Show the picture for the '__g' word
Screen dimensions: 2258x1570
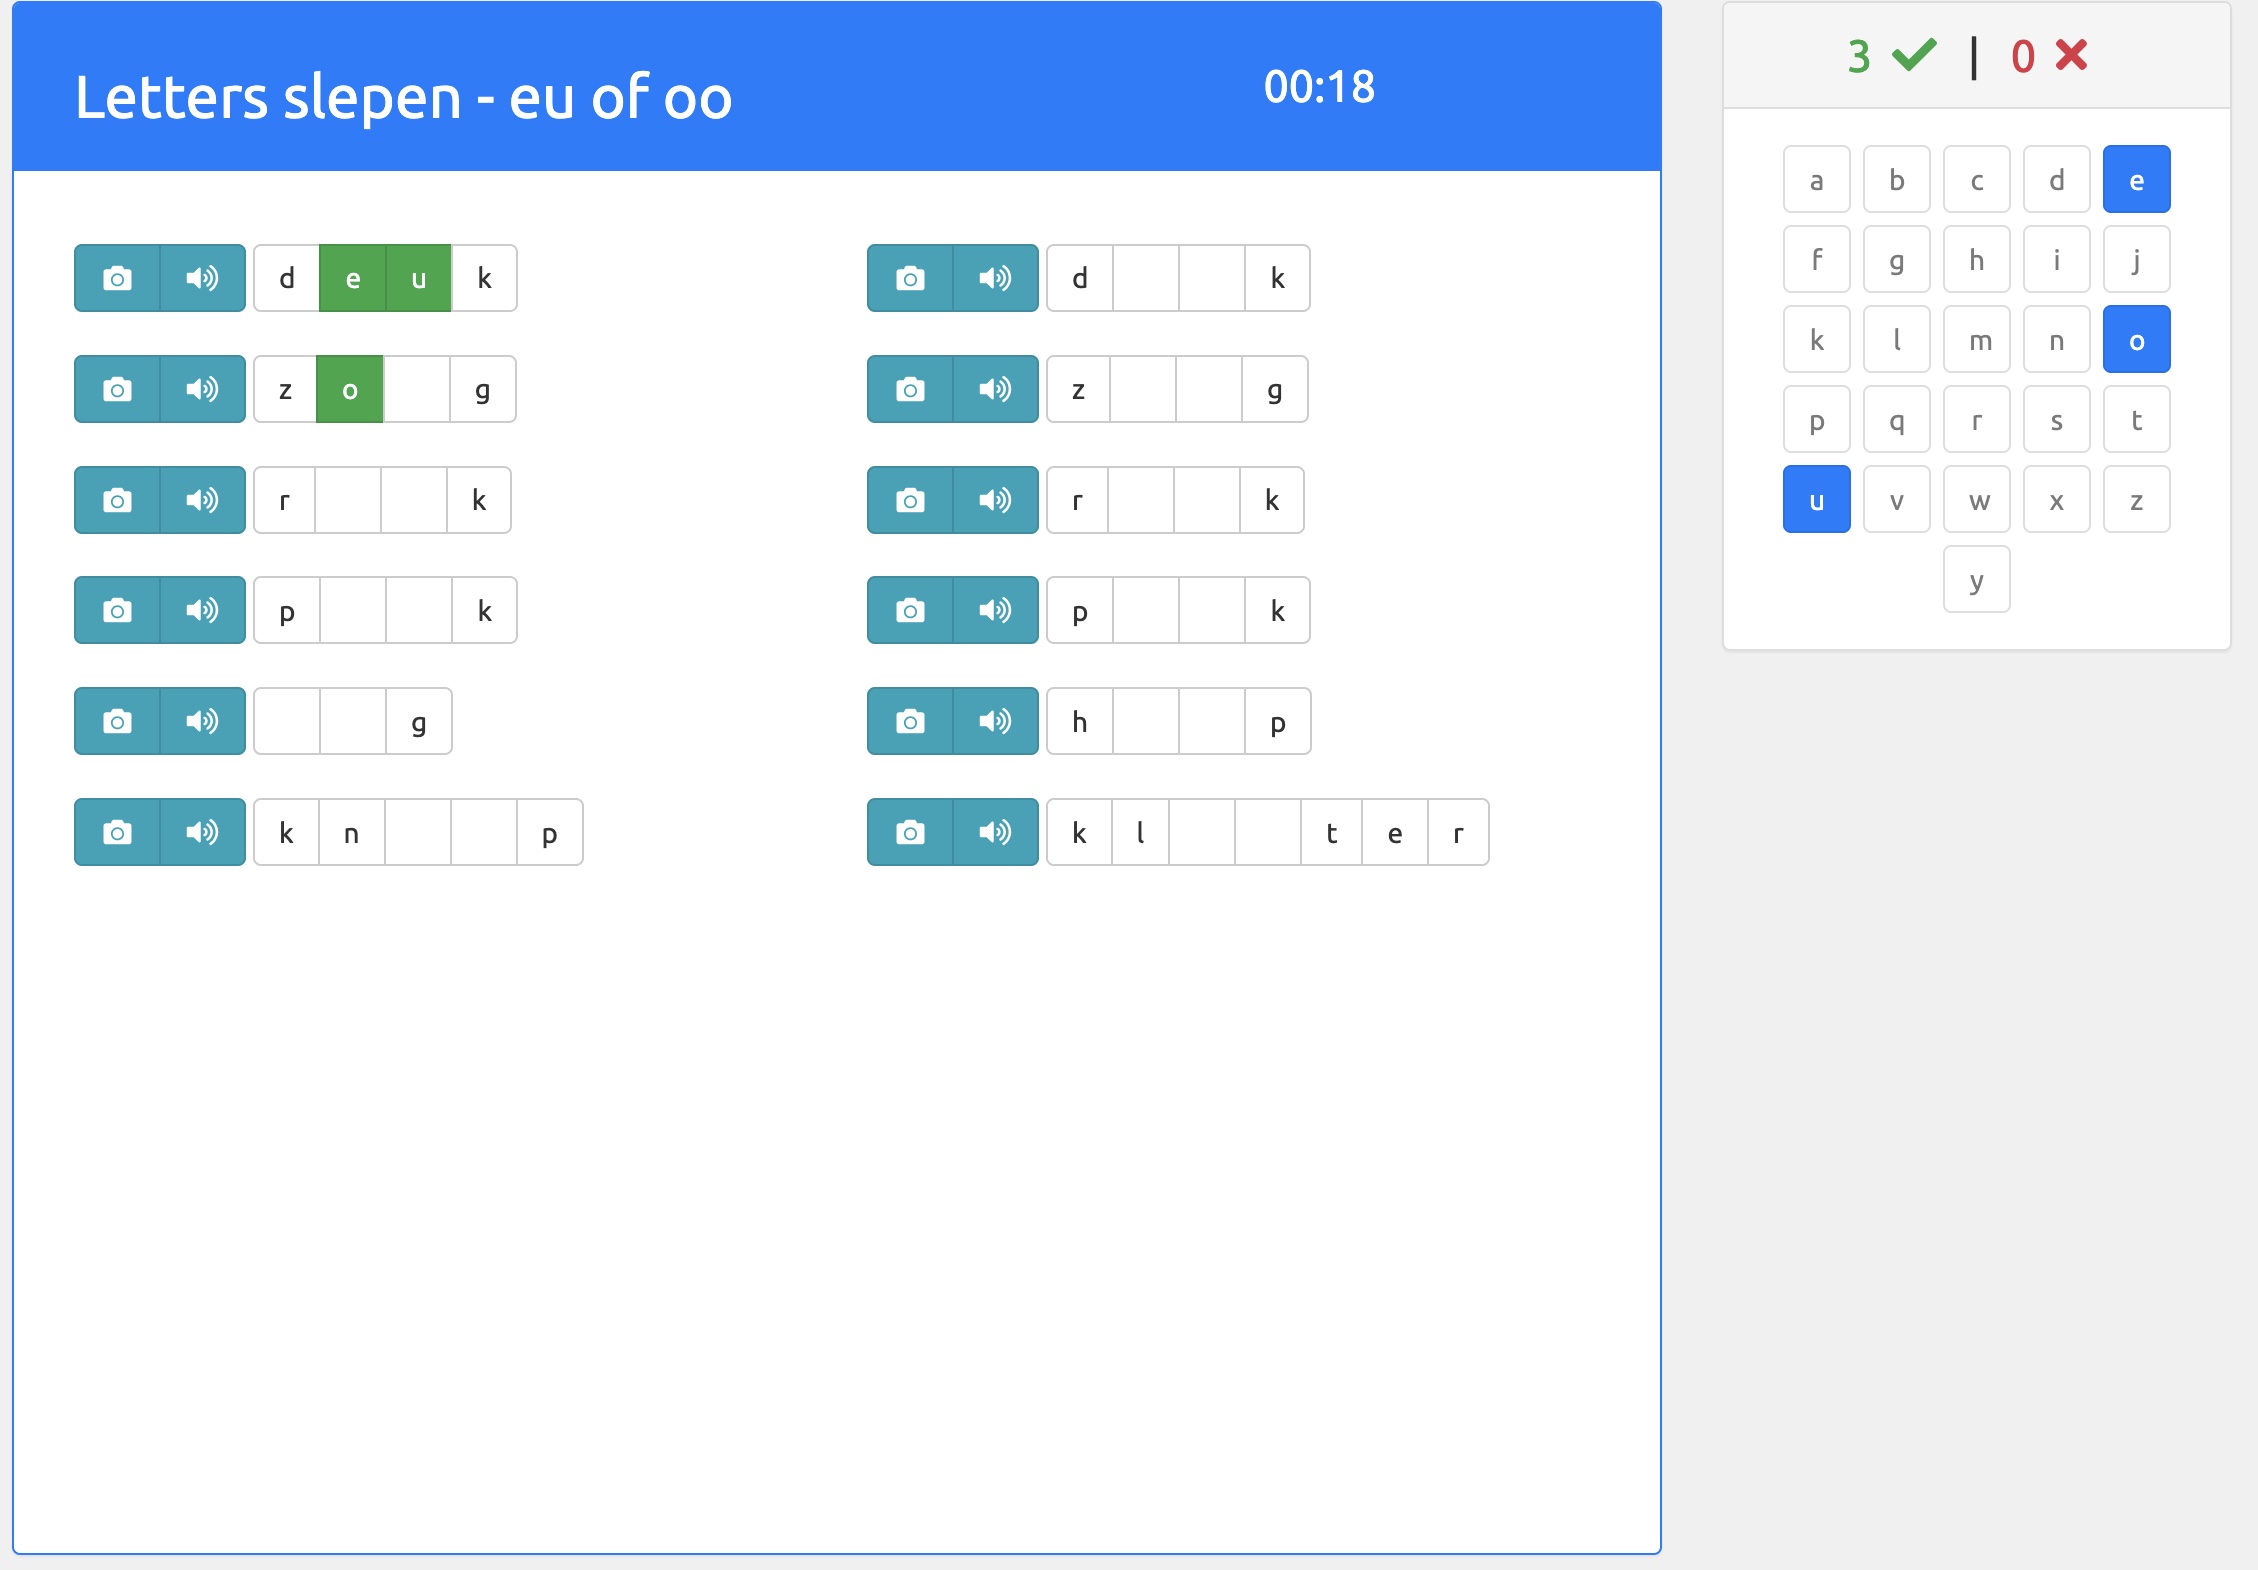point(117,721)
